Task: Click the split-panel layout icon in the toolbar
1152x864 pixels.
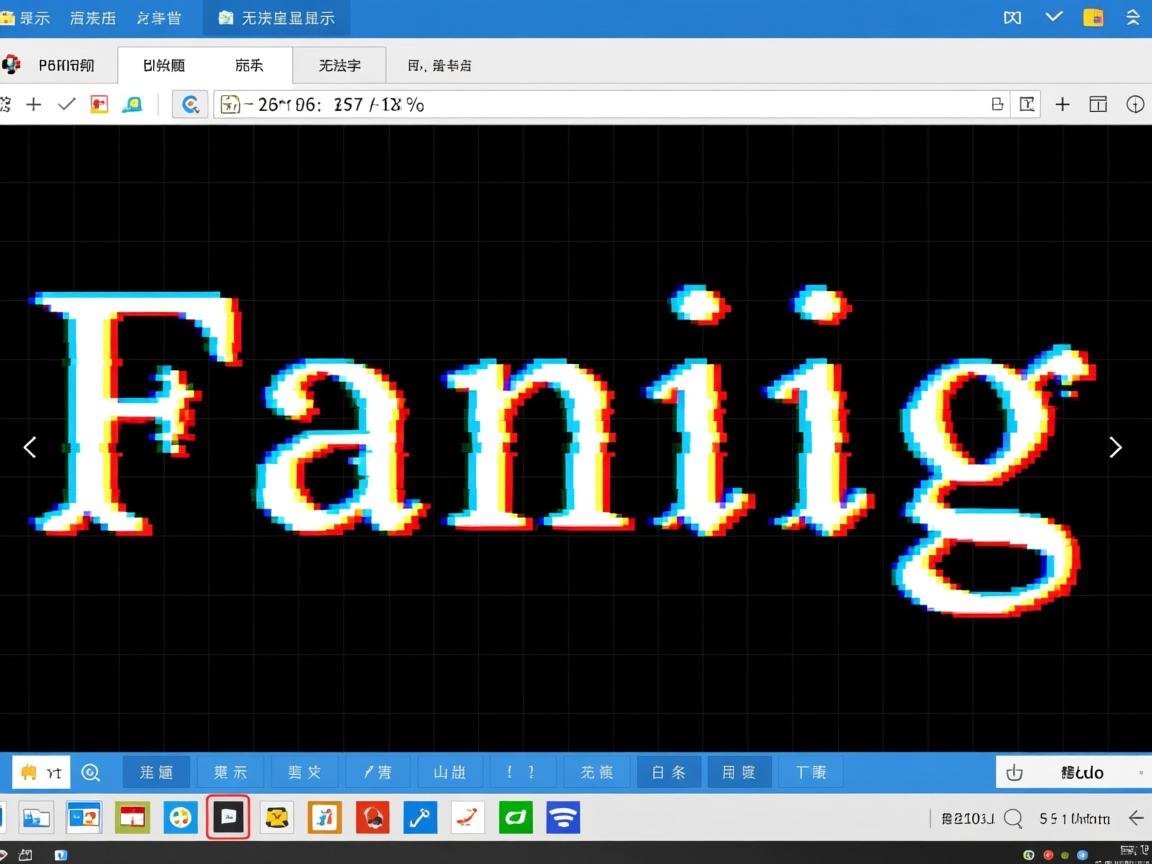Action: click(1098, 104)
